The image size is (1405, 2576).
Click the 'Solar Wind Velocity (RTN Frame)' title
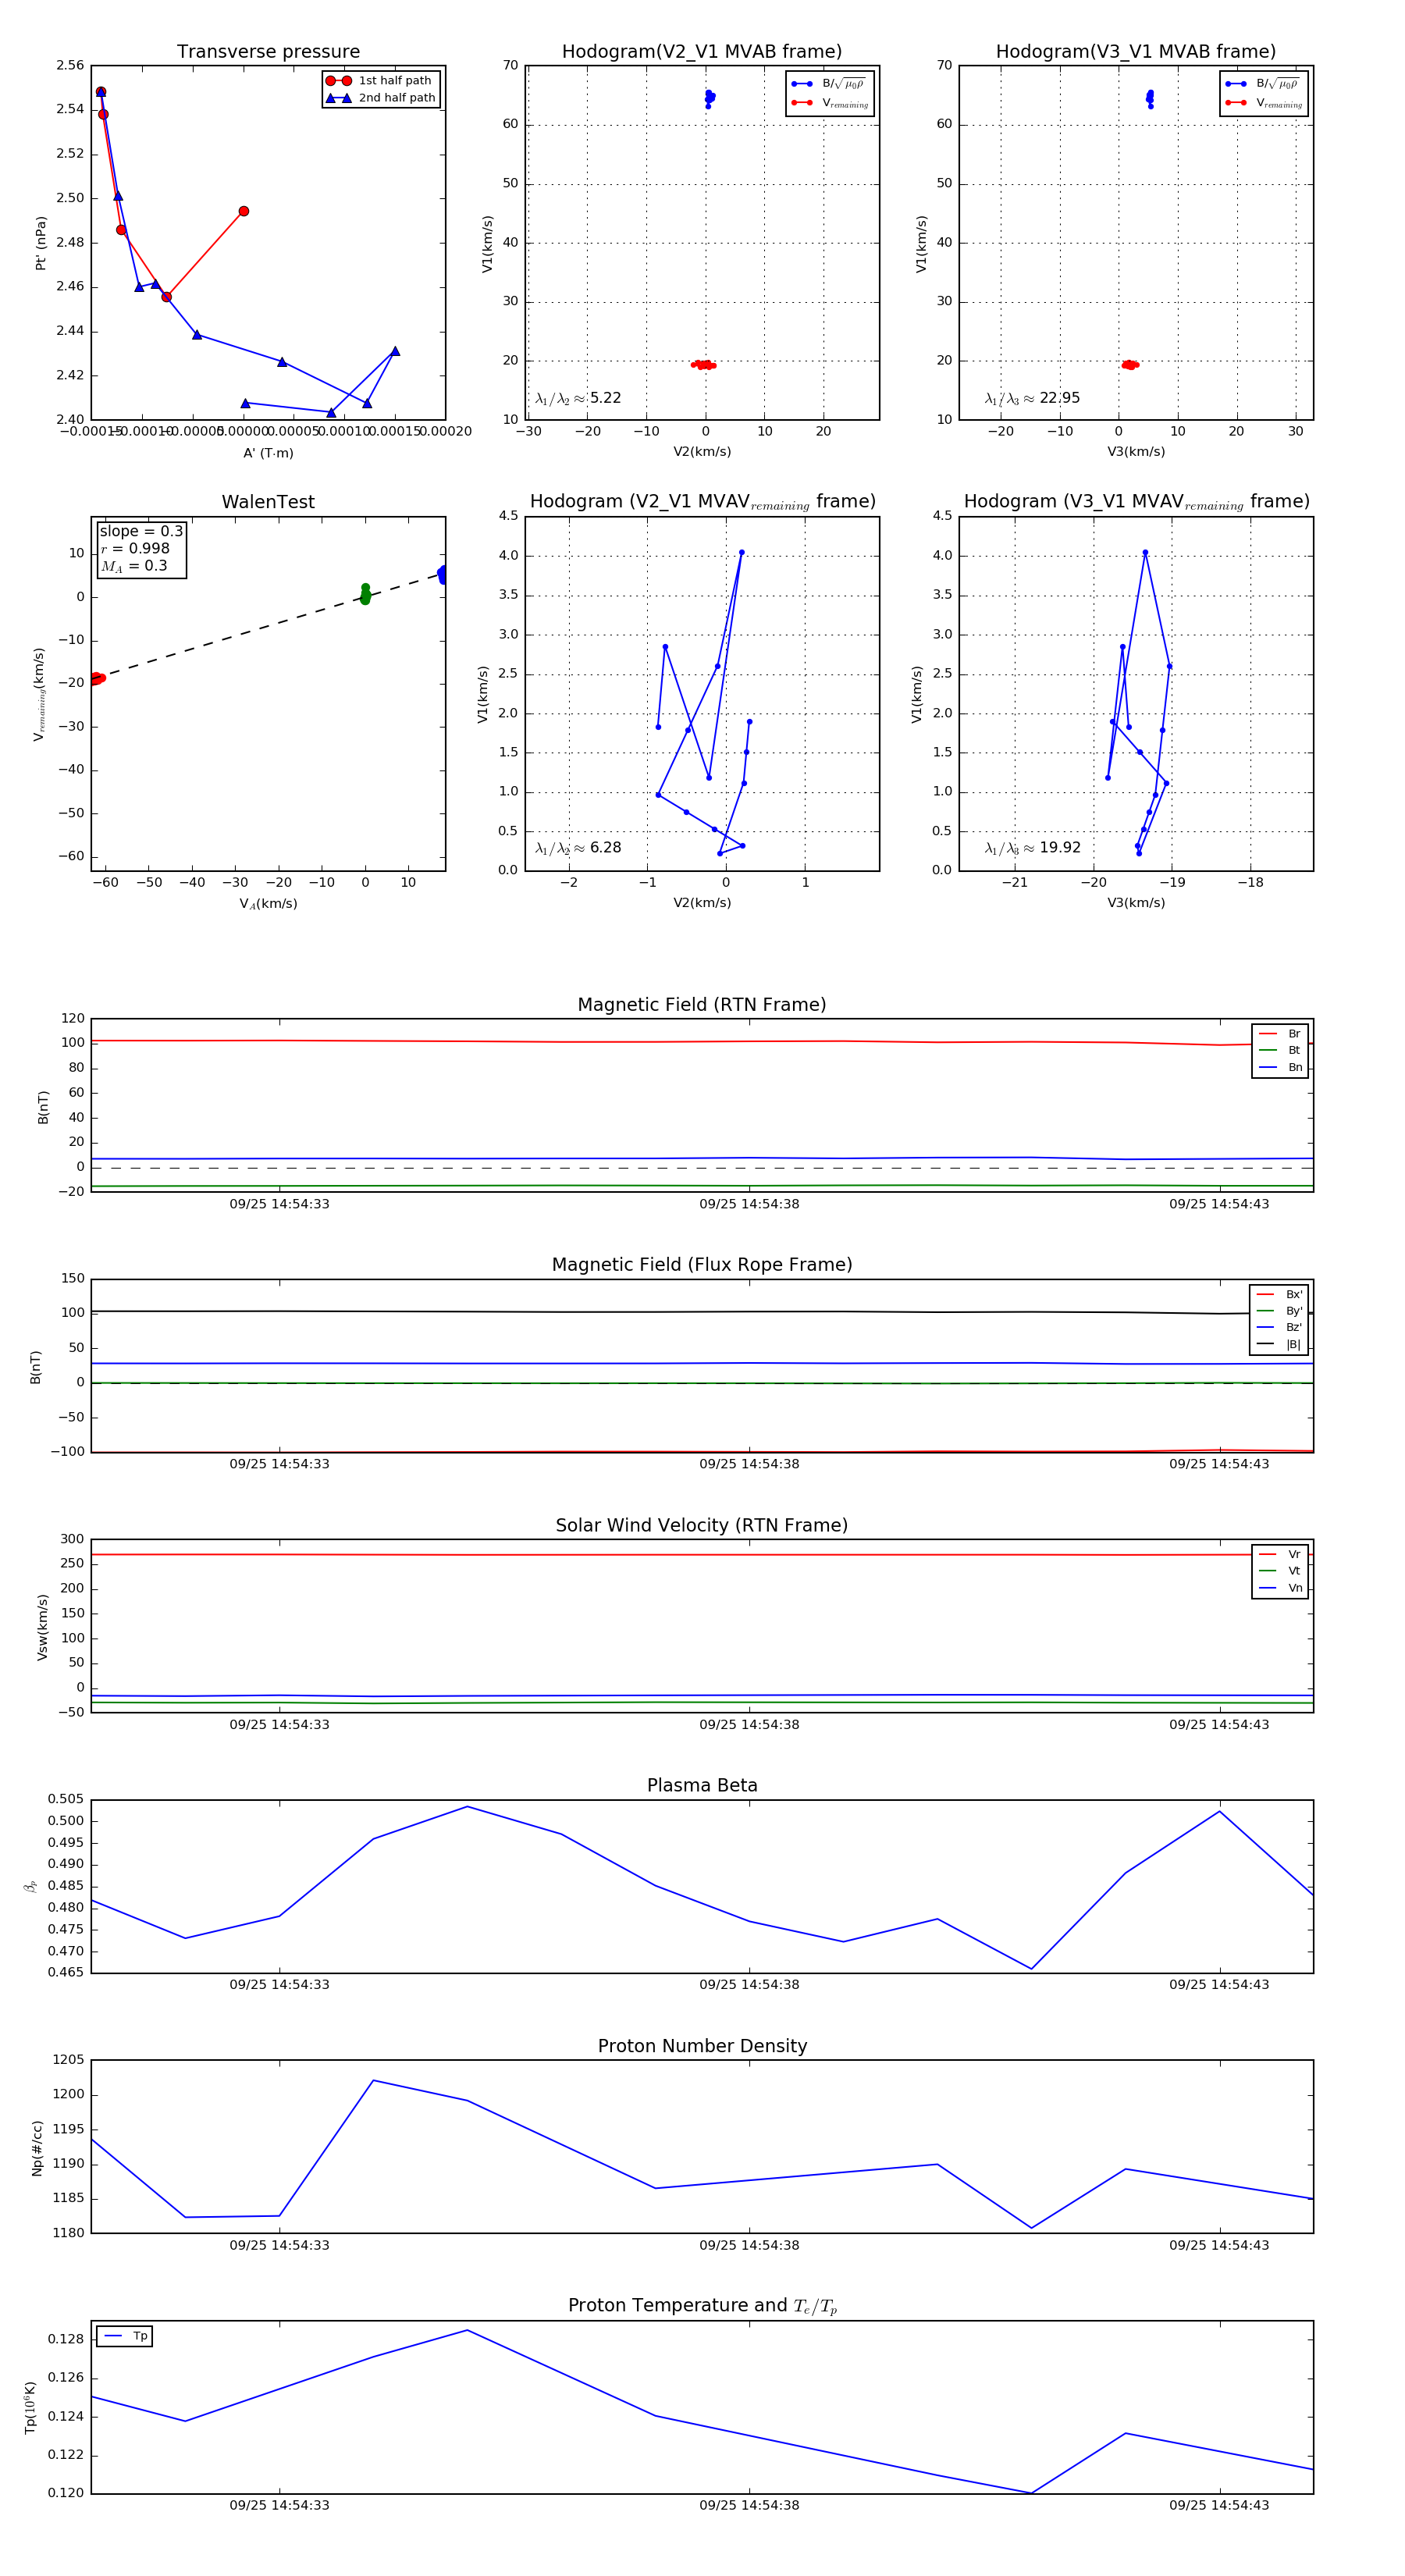tap(702, 1525)
